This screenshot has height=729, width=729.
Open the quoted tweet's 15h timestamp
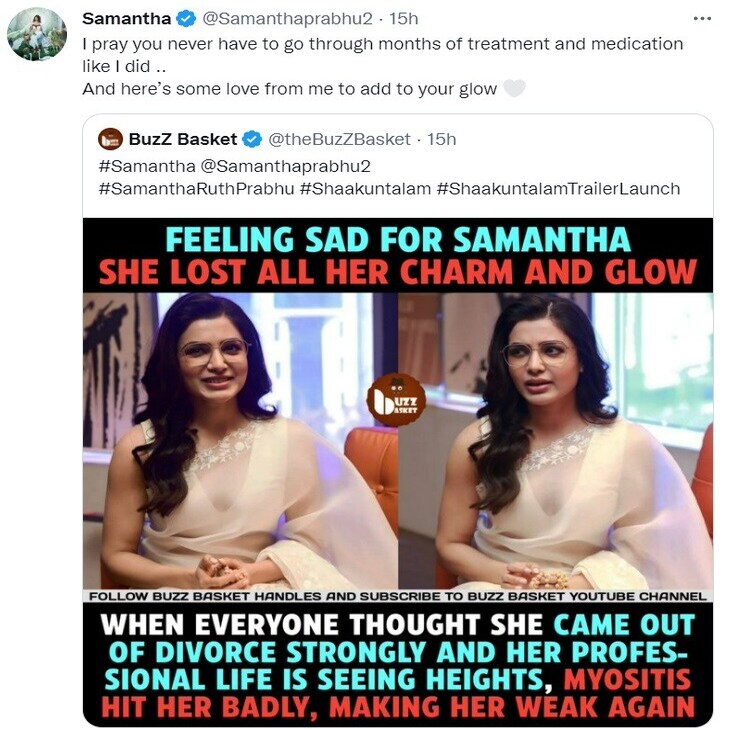coord(442,139)
